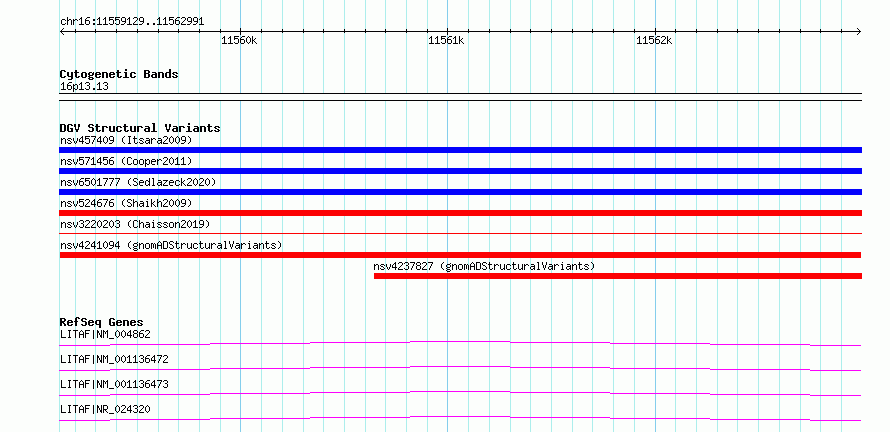Click the RefSeq Genes track heading
This screenshot has height=432, width=890.
(101, 322)
